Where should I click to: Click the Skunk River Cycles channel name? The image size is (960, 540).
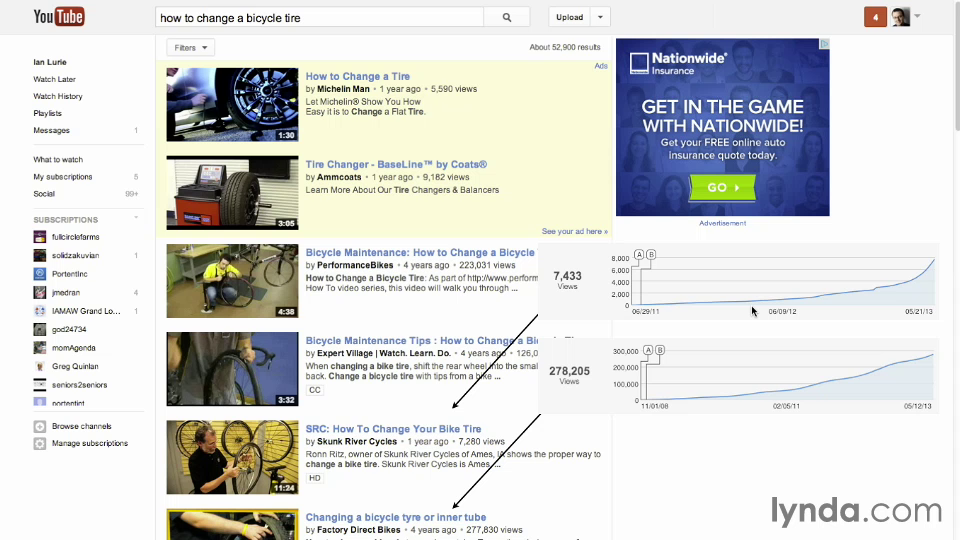click(357, 441)
